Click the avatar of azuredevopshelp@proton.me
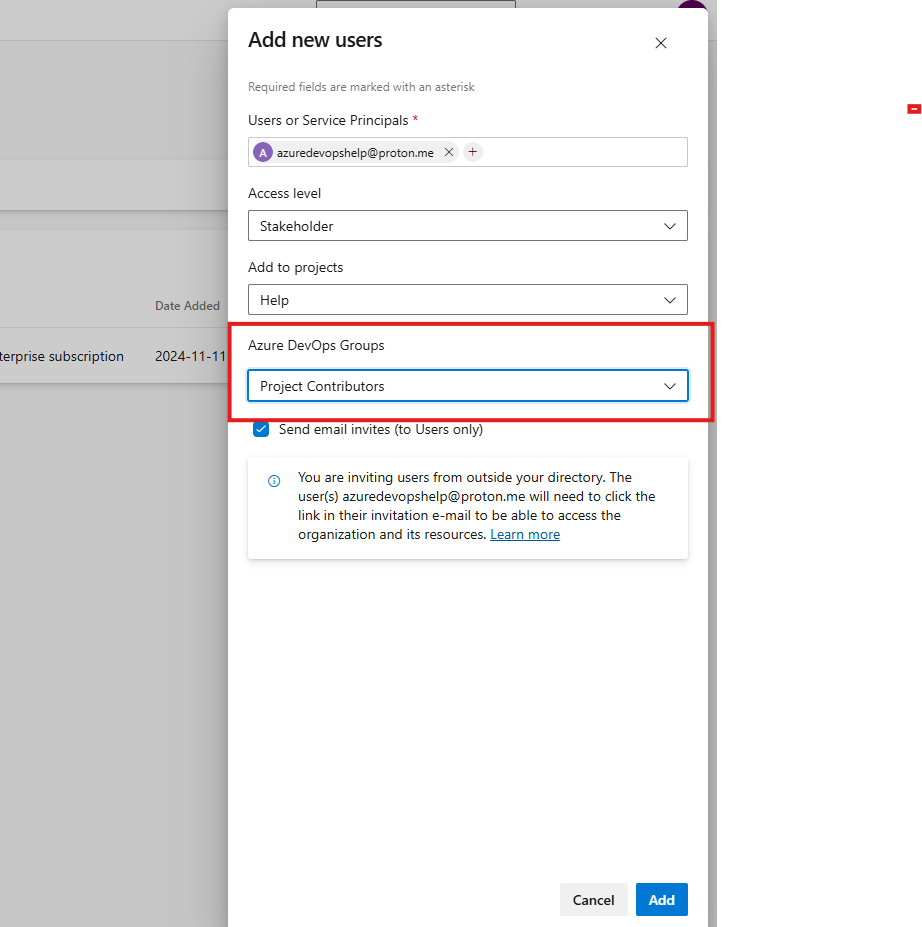 tap(262, 153)
